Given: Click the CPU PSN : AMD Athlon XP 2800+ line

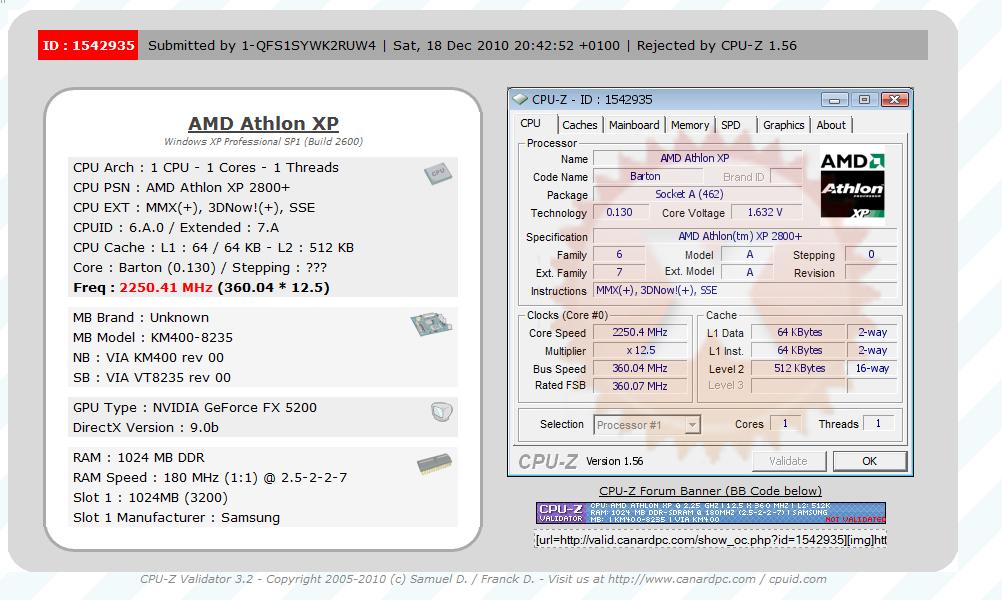Looking at the screenshot, I should [181, 187].
